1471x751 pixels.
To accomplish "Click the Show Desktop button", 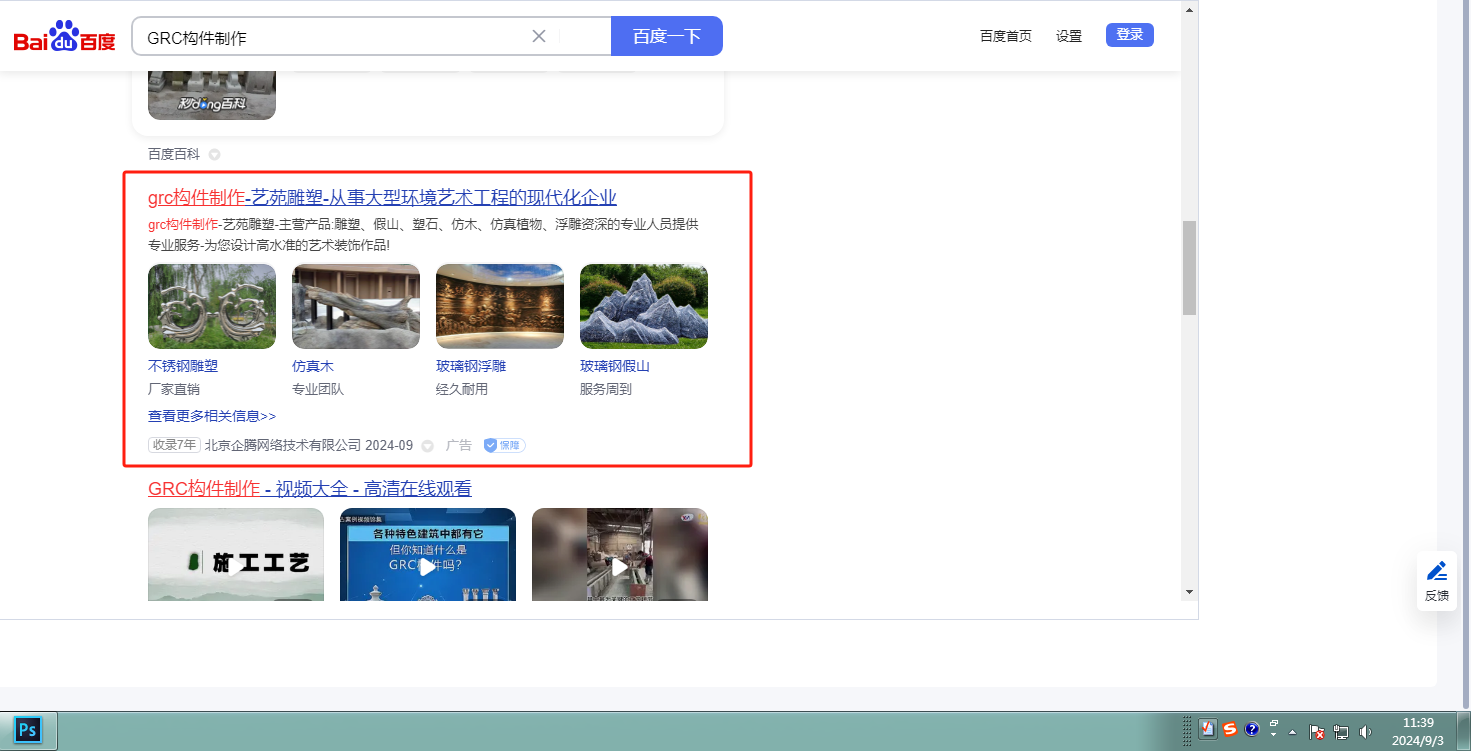I will [x=1463, y=730].
